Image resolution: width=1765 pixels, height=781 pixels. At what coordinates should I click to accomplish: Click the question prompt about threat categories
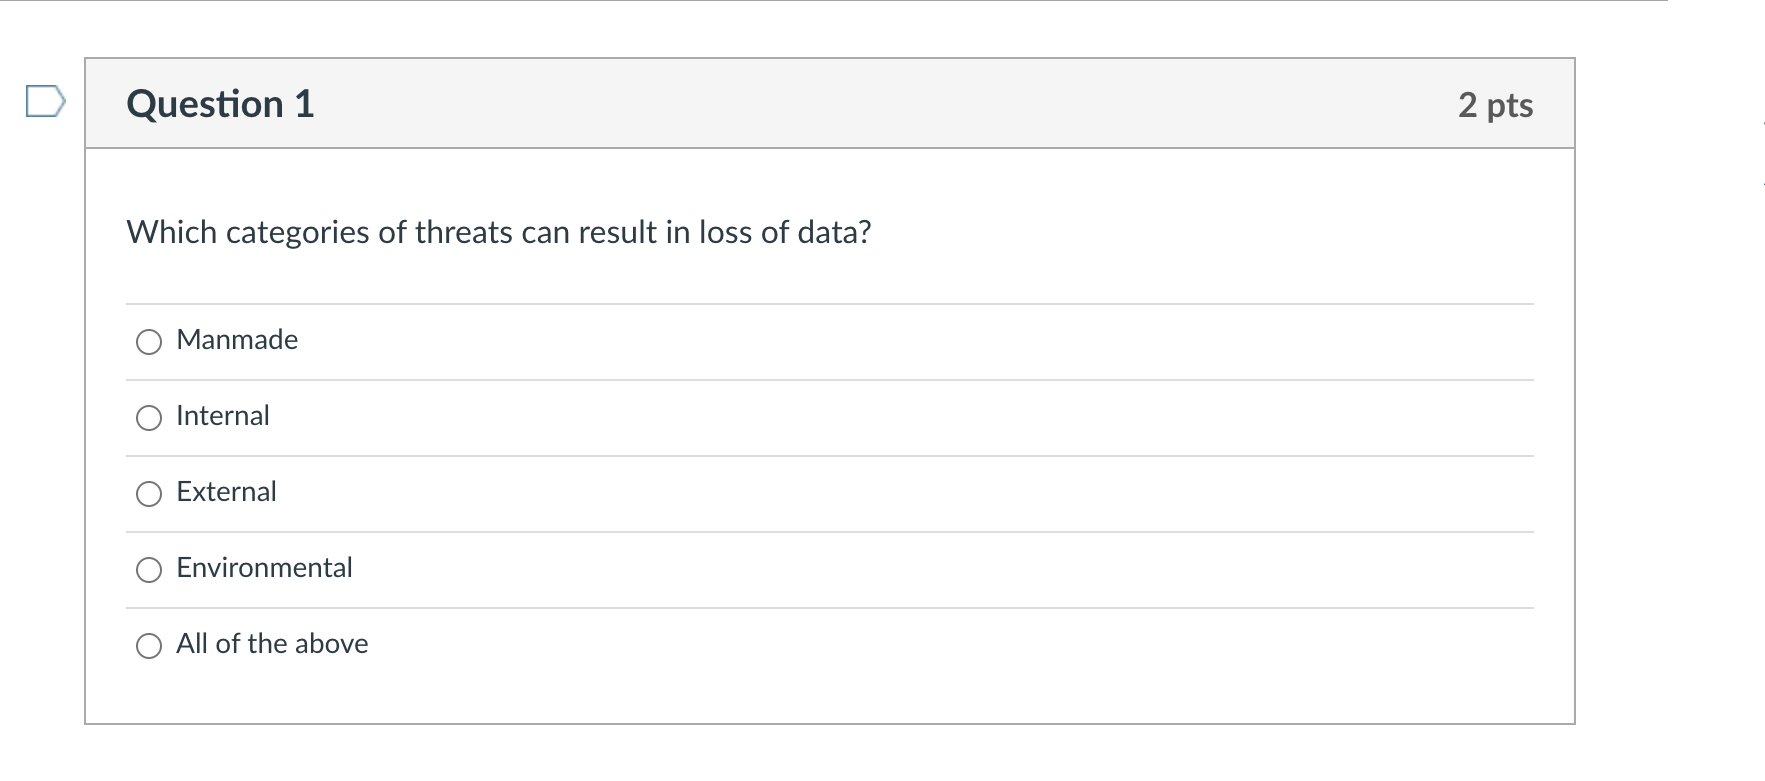click(498, 232)
